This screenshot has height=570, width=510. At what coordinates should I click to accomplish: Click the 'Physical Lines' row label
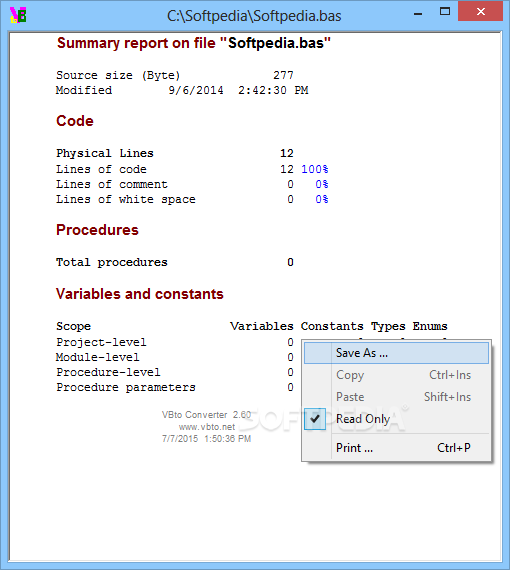pos(105,153)
